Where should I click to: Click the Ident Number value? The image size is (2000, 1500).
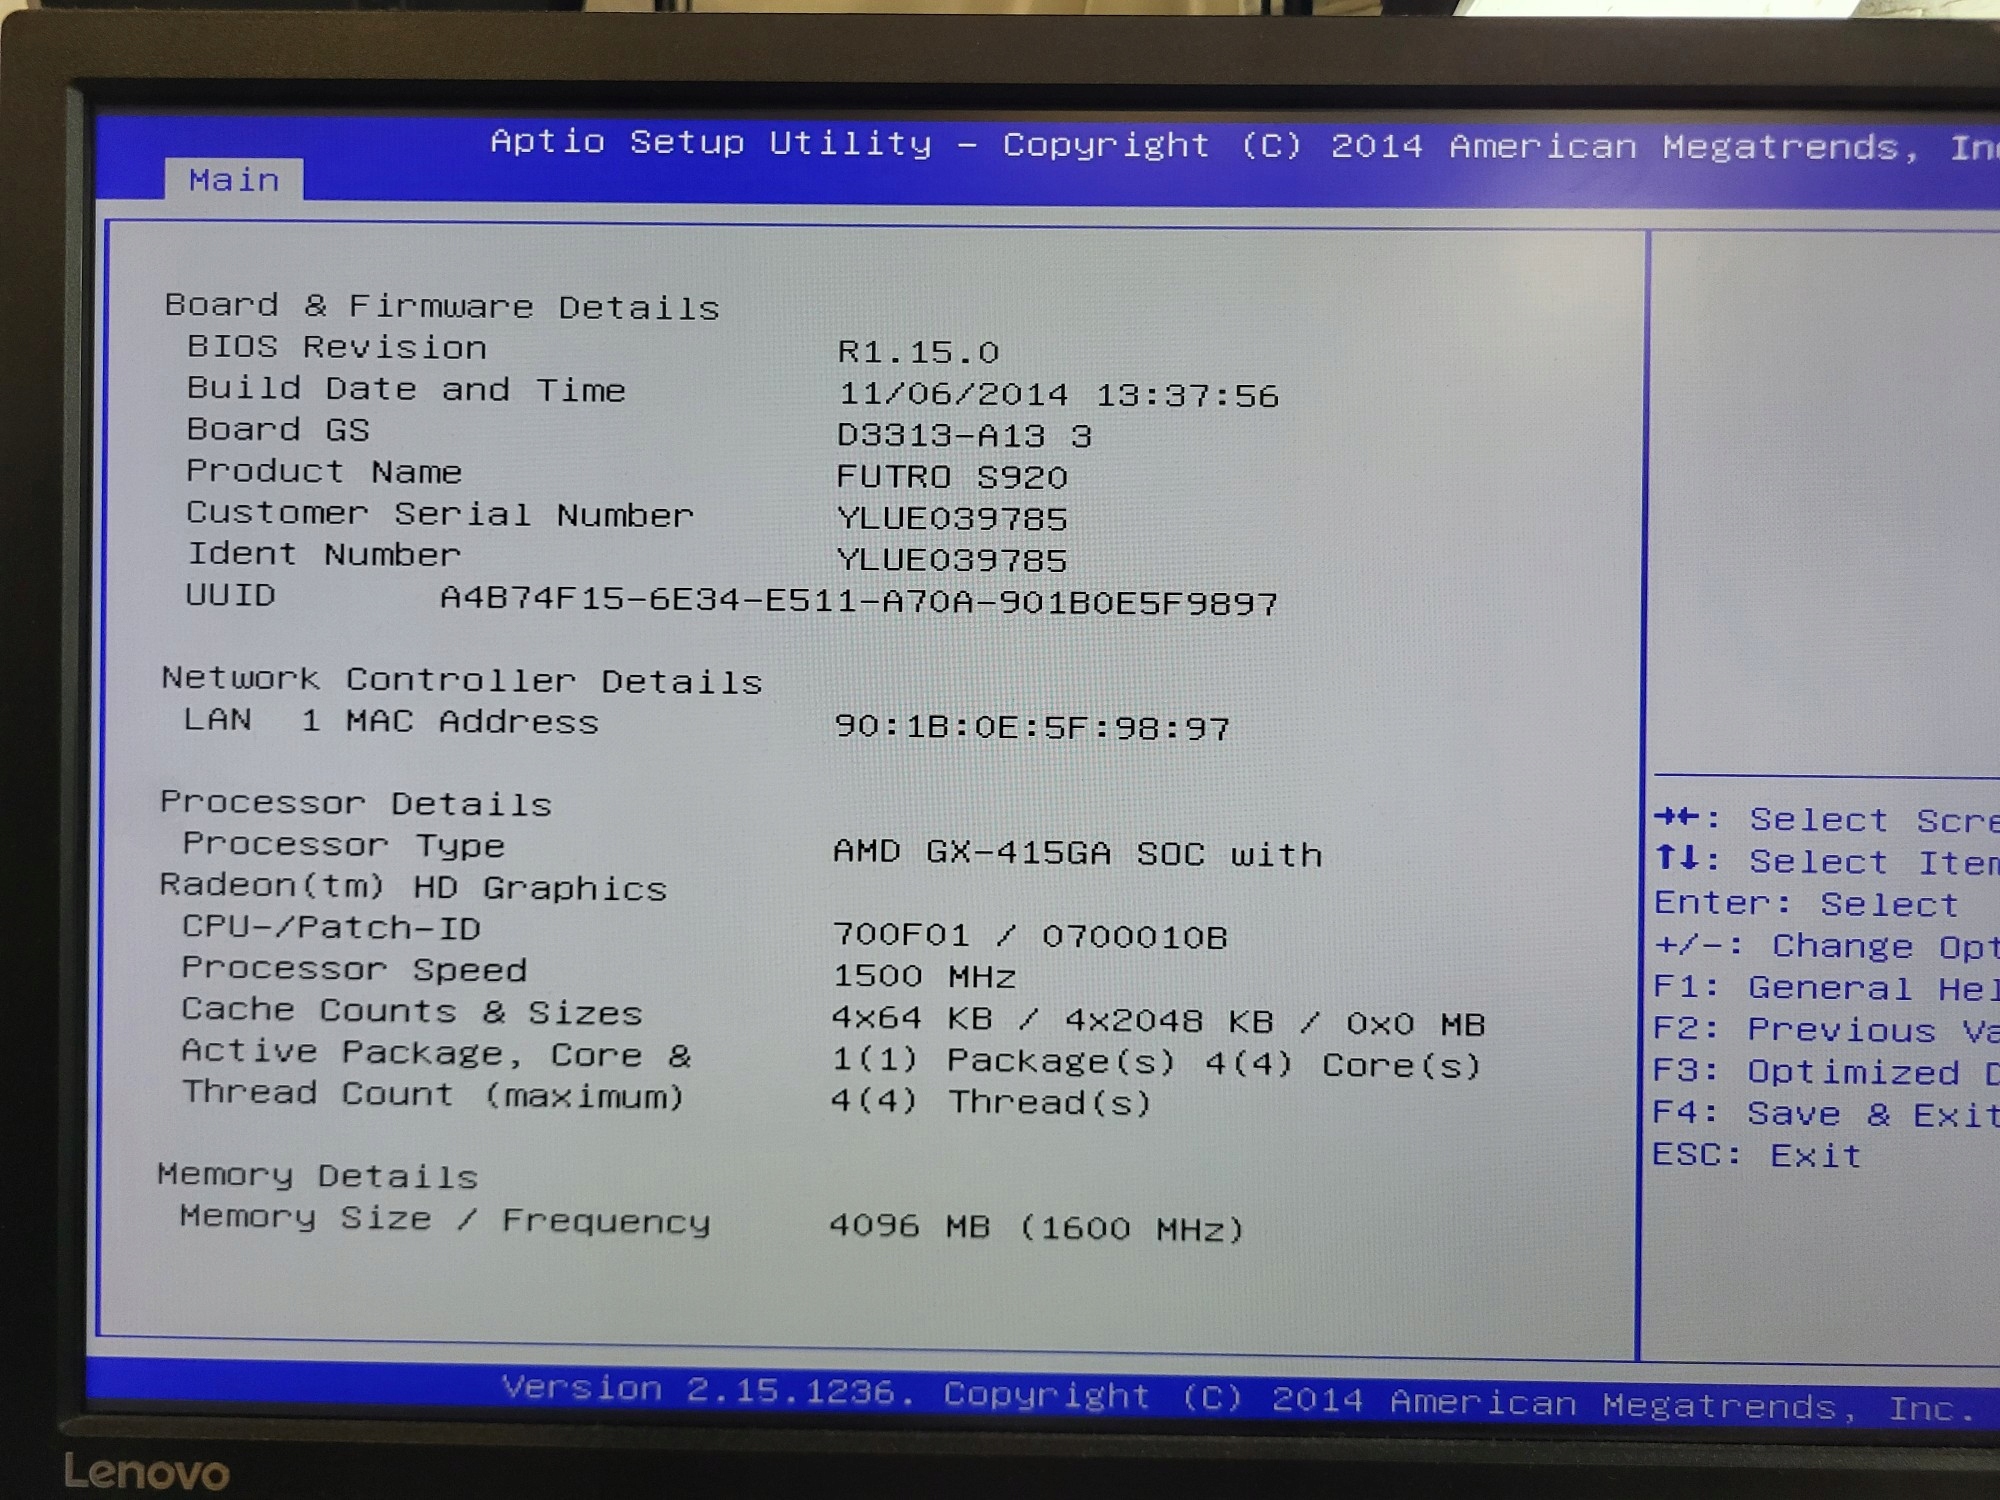[952, 560]
